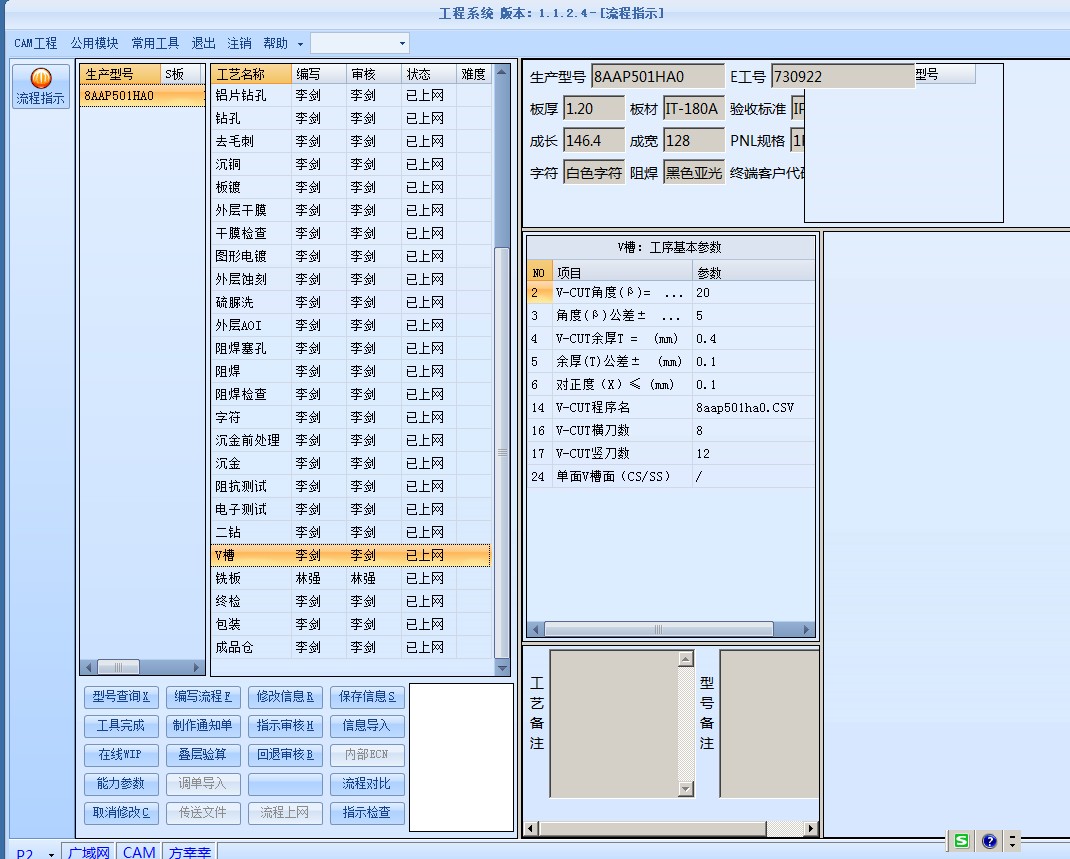Image resolution: width=1070 pixels, height=859 pixels.
Task: Click the 生产型号 input field
Action: click(657, 76)
